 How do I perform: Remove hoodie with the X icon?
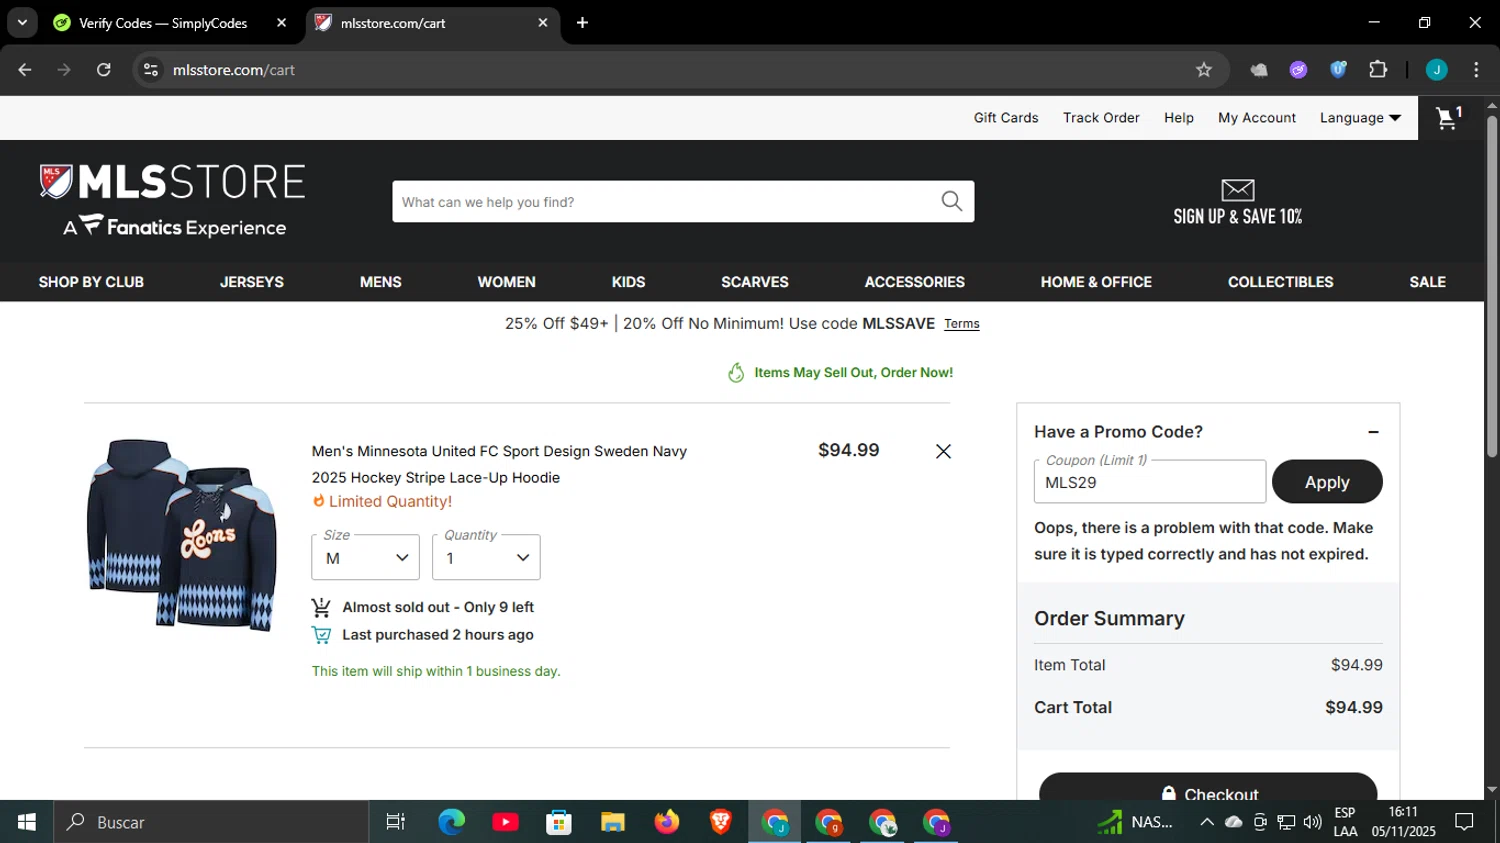click(943, 451)
